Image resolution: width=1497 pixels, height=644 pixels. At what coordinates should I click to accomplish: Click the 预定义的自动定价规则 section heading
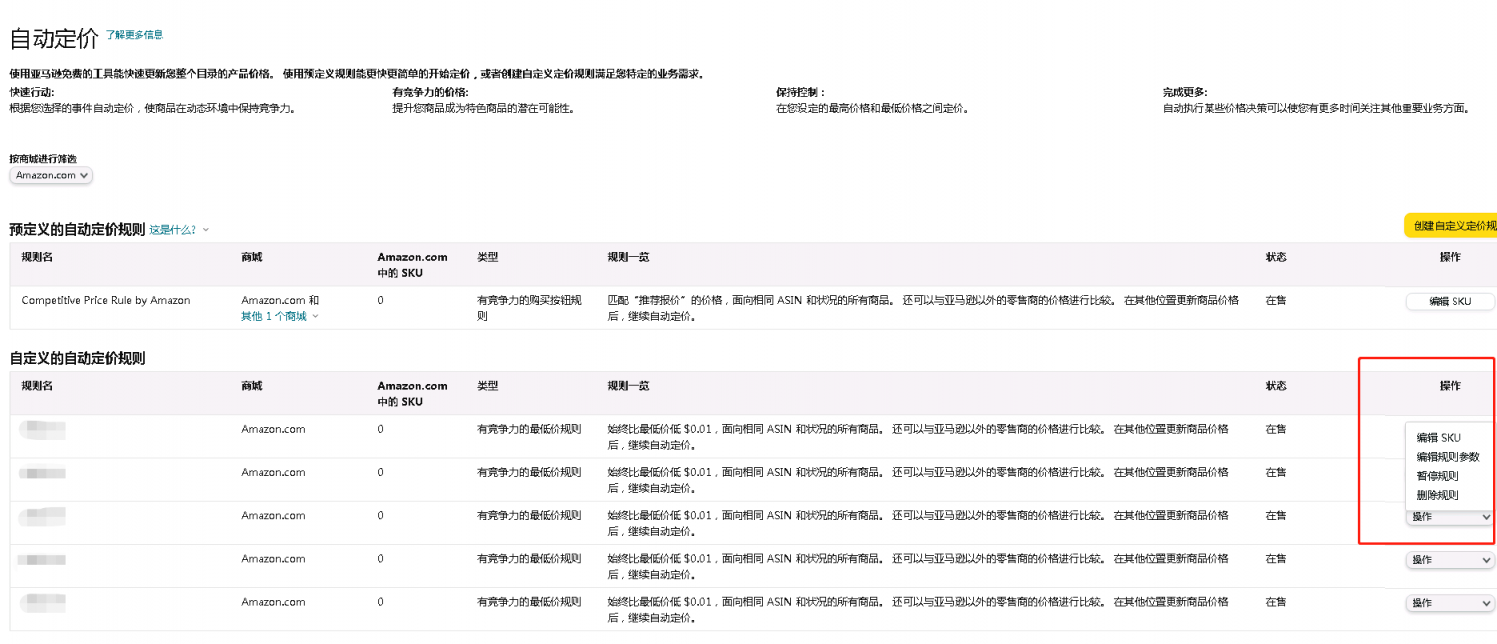[x=77, y=229]
